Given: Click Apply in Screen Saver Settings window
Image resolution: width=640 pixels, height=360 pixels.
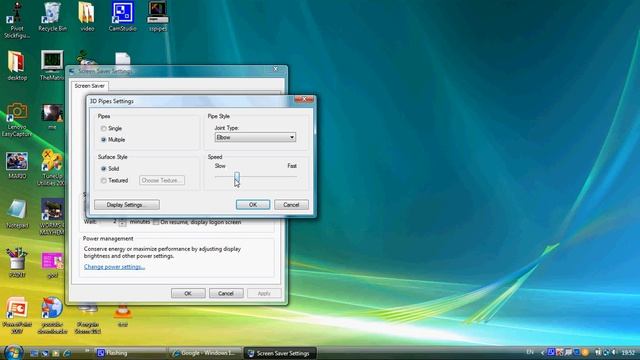Looking at the screenshot, I should click(x=264, y=293).
